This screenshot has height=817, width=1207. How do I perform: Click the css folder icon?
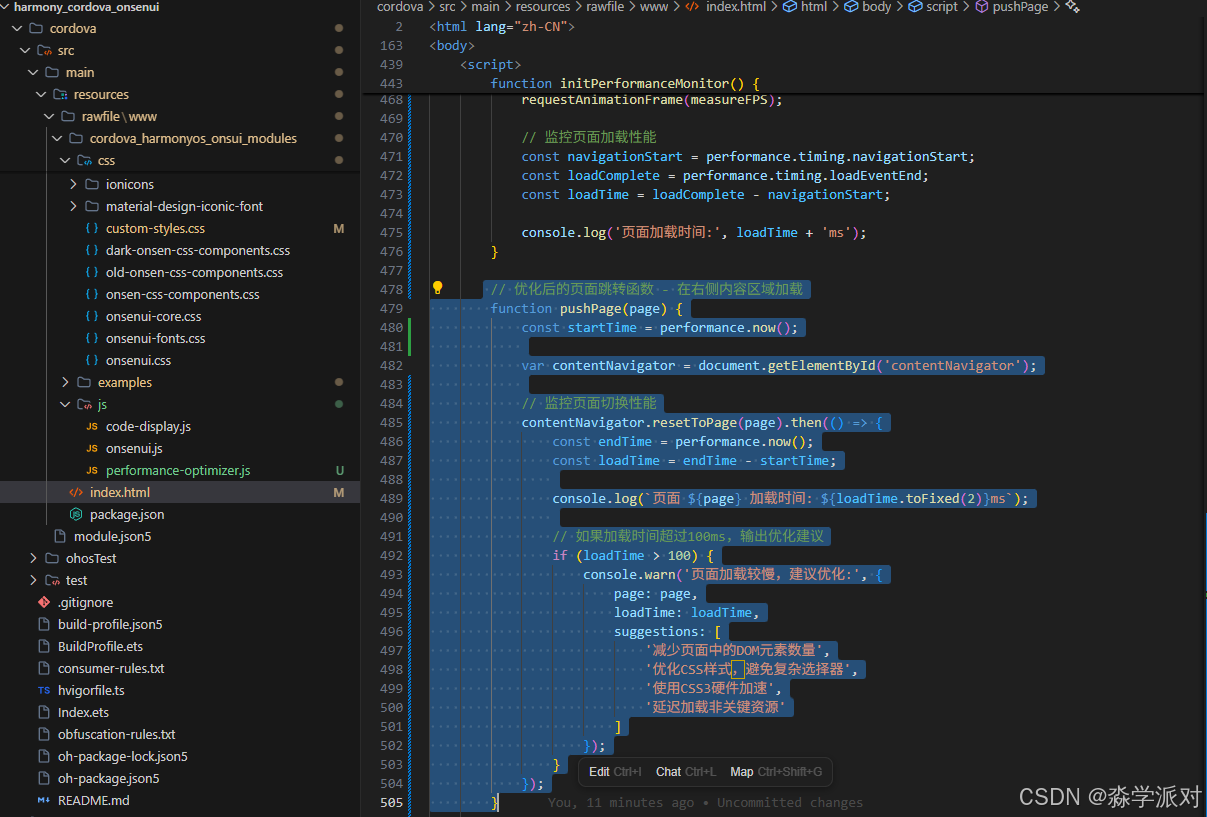tap(84, 161)
